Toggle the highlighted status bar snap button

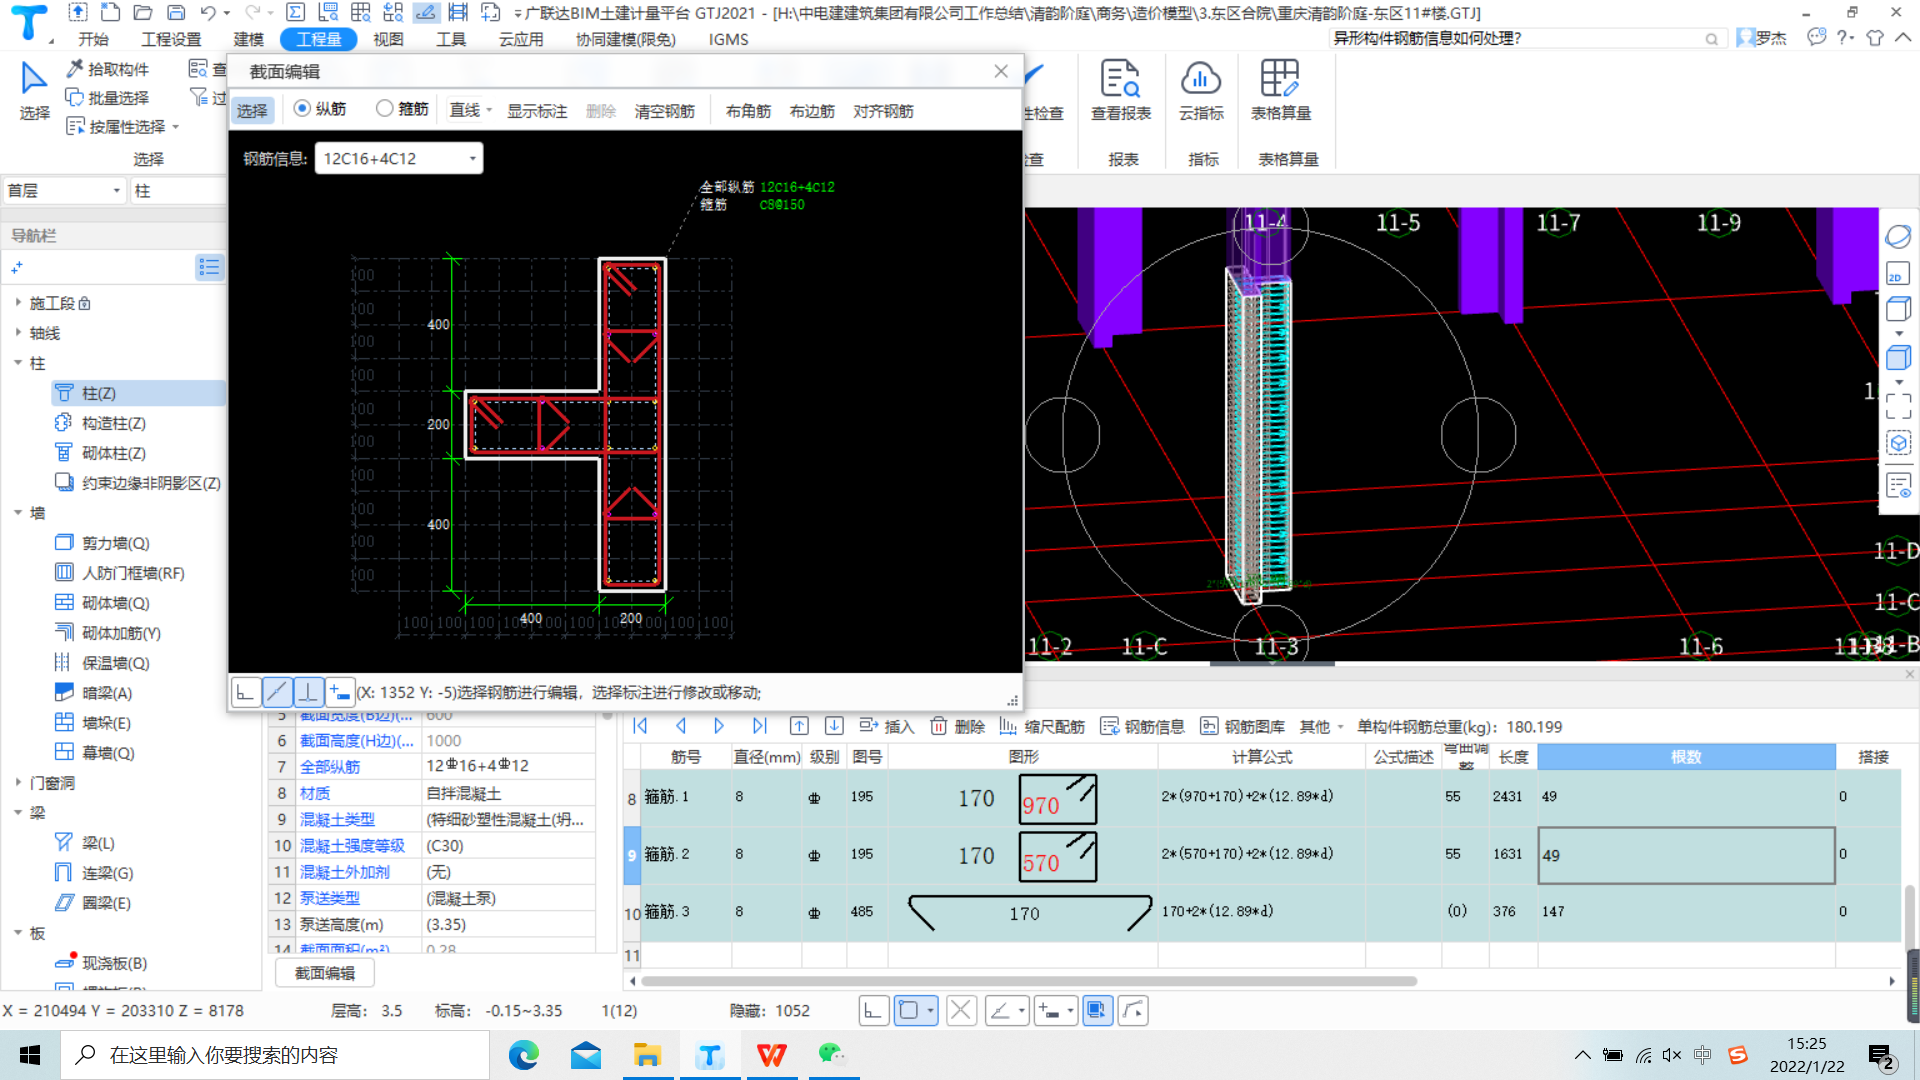(1097, 1011)
